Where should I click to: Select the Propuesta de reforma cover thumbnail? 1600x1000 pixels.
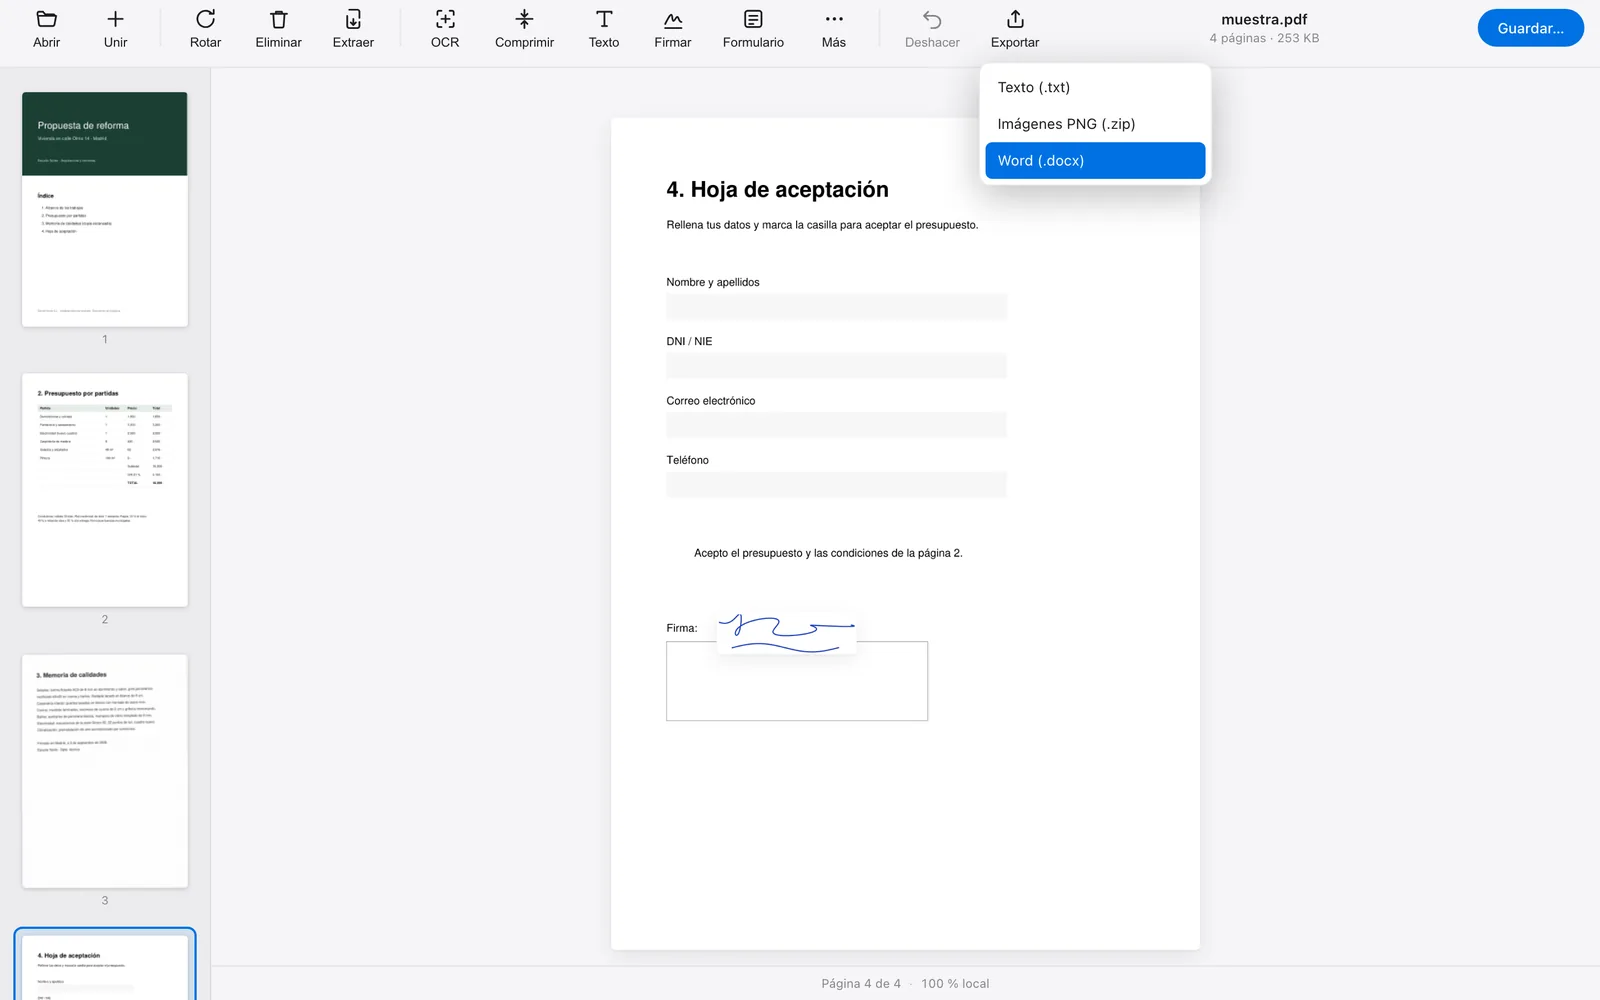tap(105, 209)
